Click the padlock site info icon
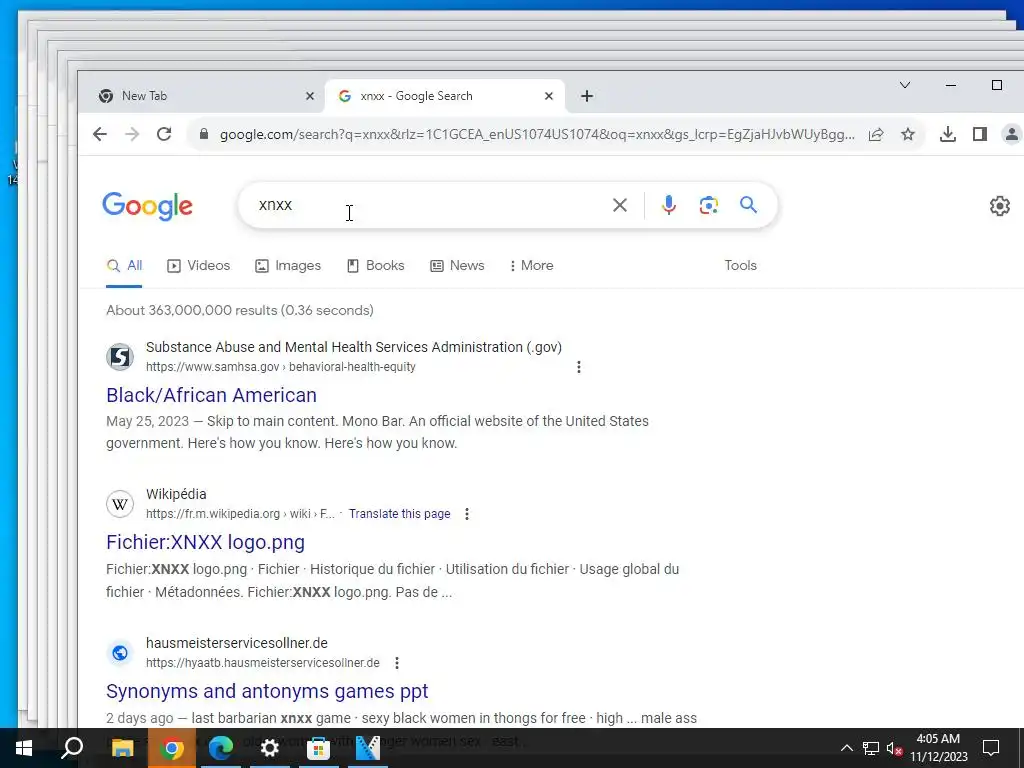Screen dimensions: 1024x768 pos(204,134)
